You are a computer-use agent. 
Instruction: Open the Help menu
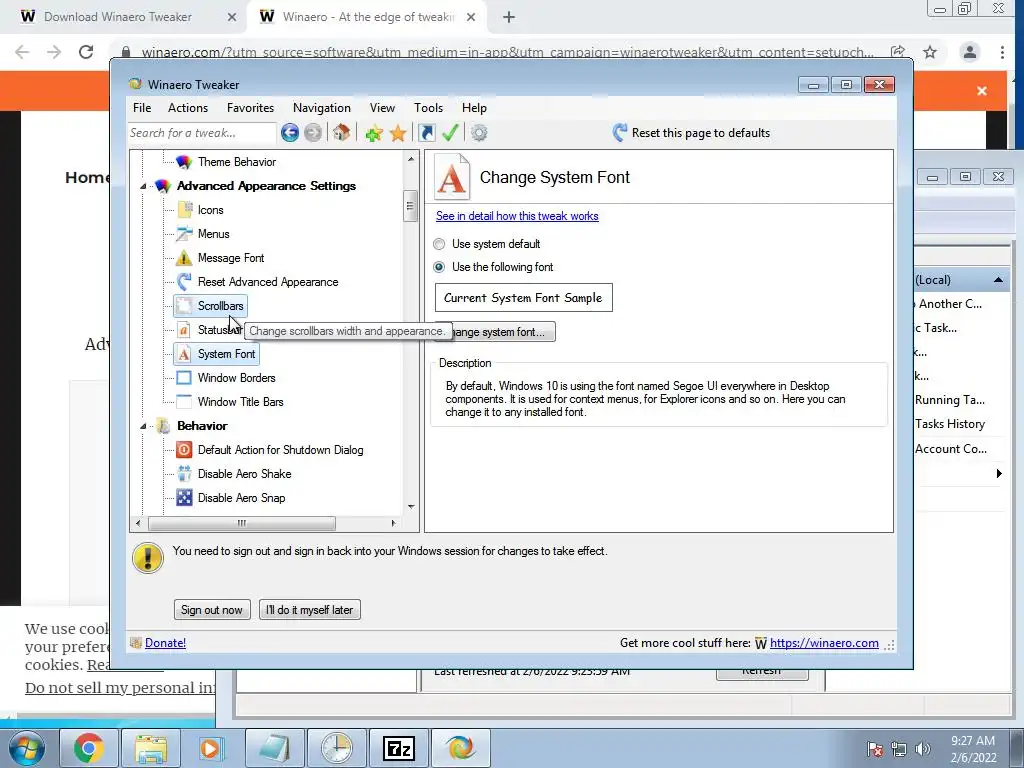click(474, 108)
